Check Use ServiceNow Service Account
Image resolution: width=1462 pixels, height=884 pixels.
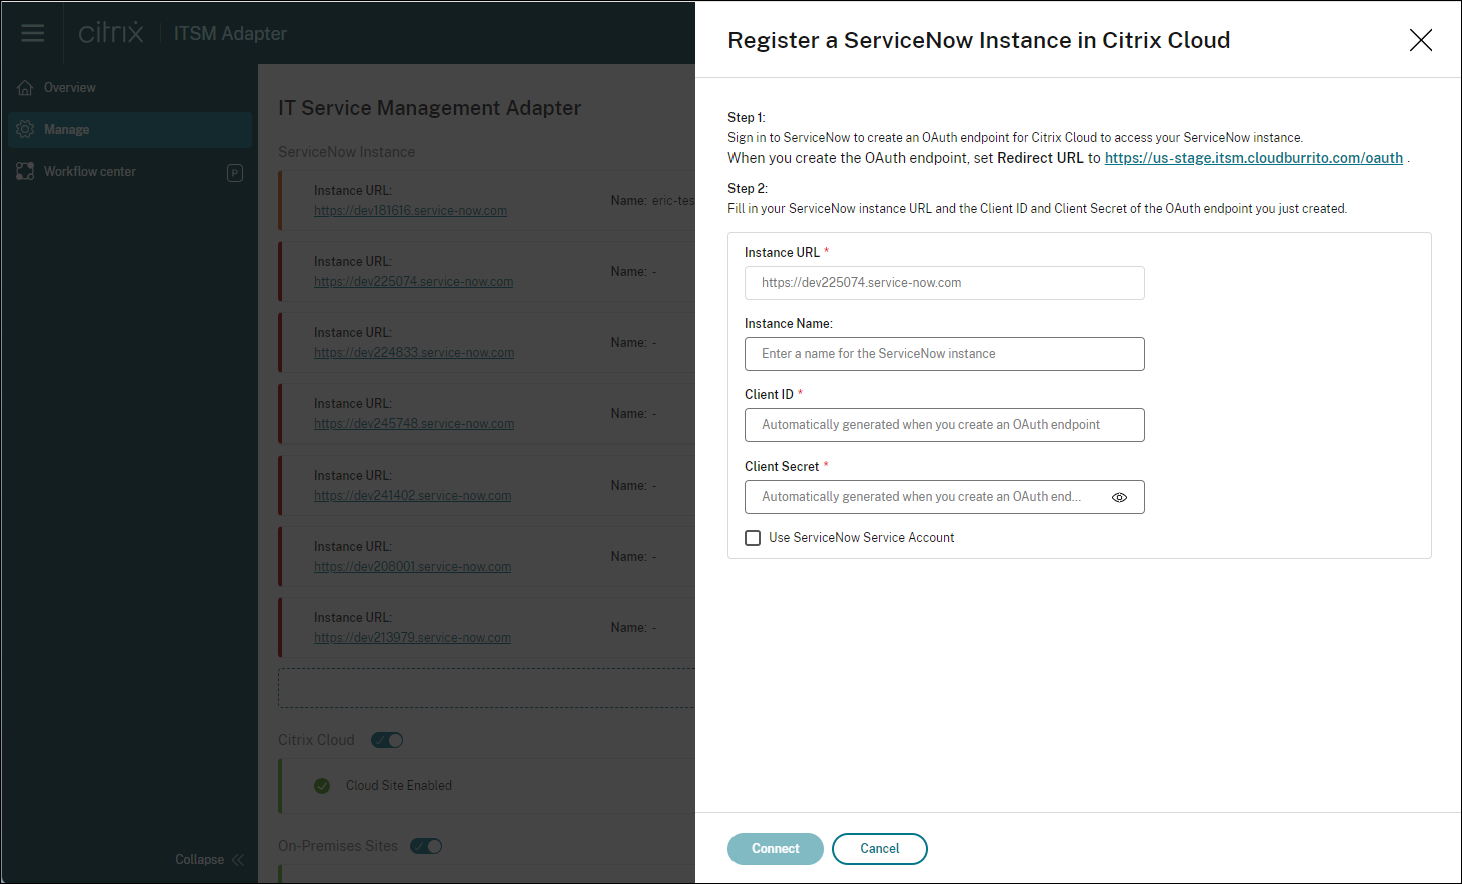click(x=753, y=538)
